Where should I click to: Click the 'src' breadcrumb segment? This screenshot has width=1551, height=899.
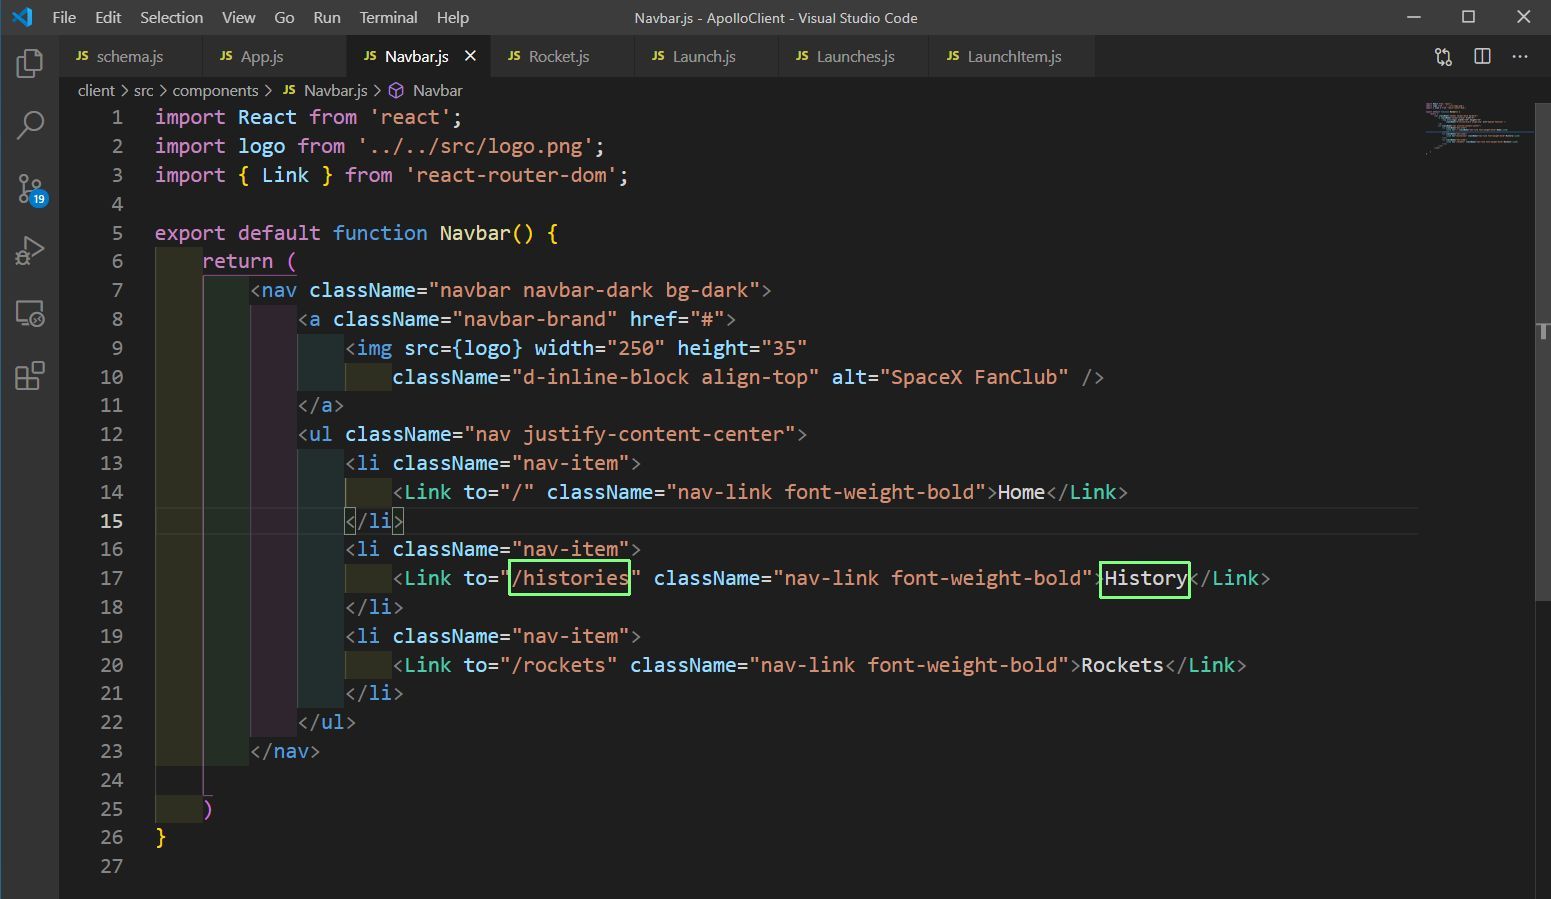tap(144, 90)
